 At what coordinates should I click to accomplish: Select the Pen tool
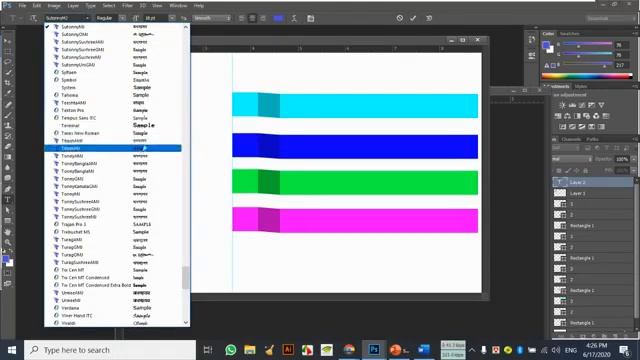pos(7,189)
